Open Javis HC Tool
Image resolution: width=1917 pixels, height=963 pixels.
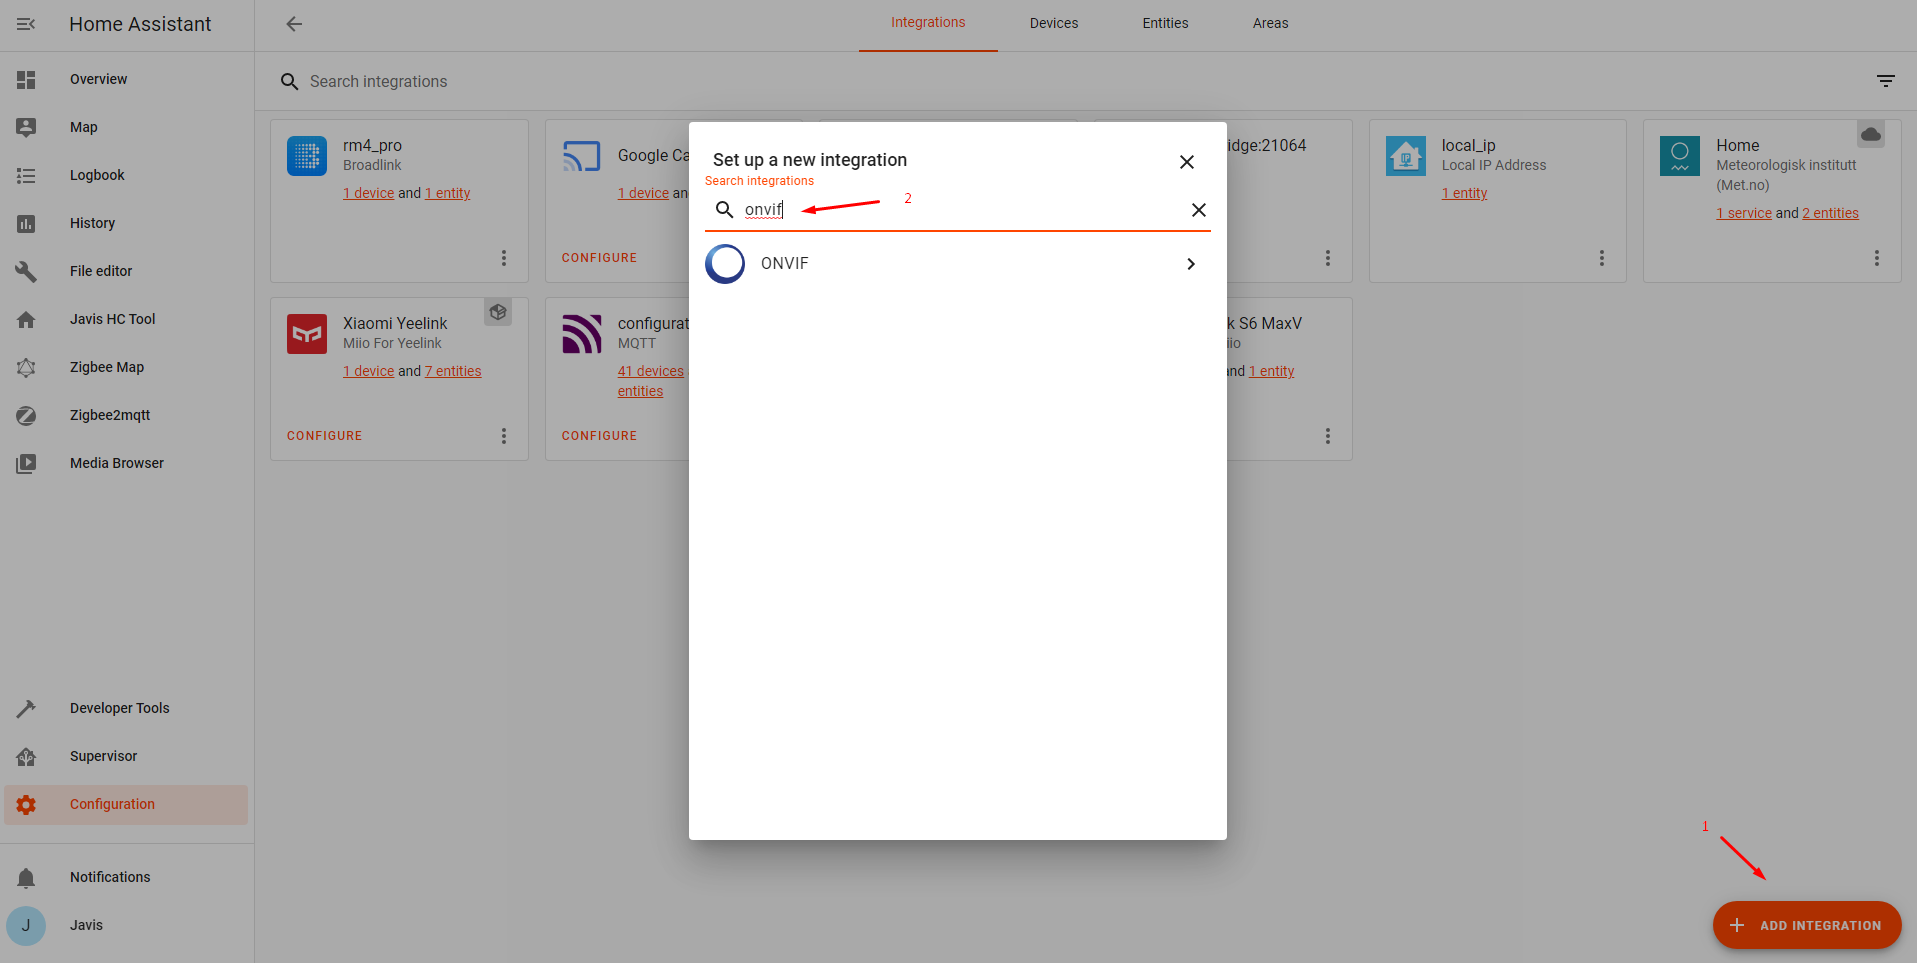(112, 319)
